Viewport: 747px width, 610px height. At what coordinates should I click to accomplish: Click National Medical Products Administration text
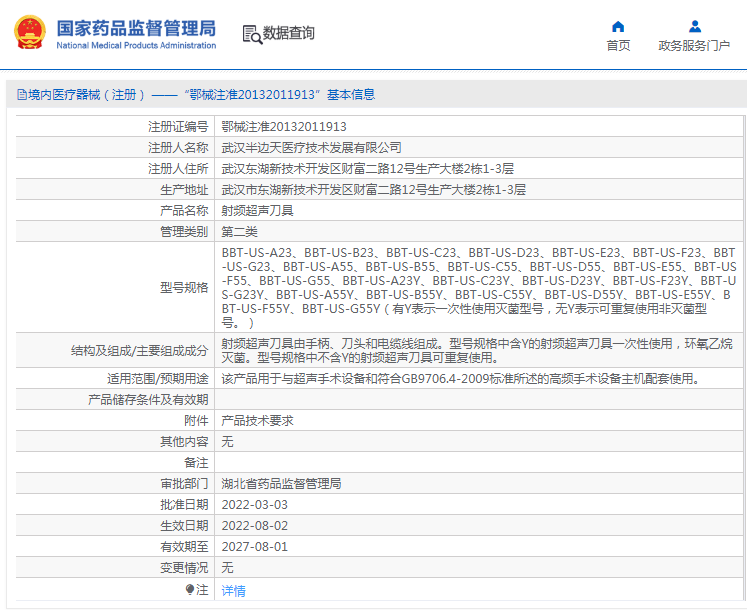(136, 45)
